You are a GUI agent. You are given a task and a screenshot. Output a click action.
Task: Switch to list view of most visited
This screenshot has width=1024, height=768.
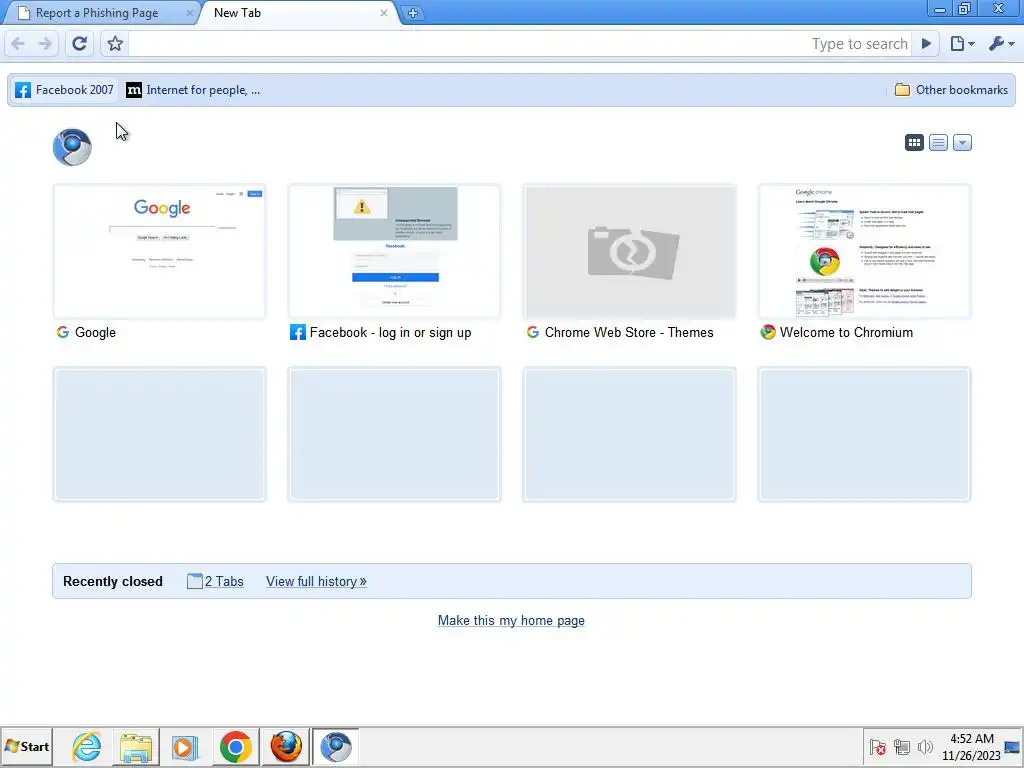click(938, 142)
